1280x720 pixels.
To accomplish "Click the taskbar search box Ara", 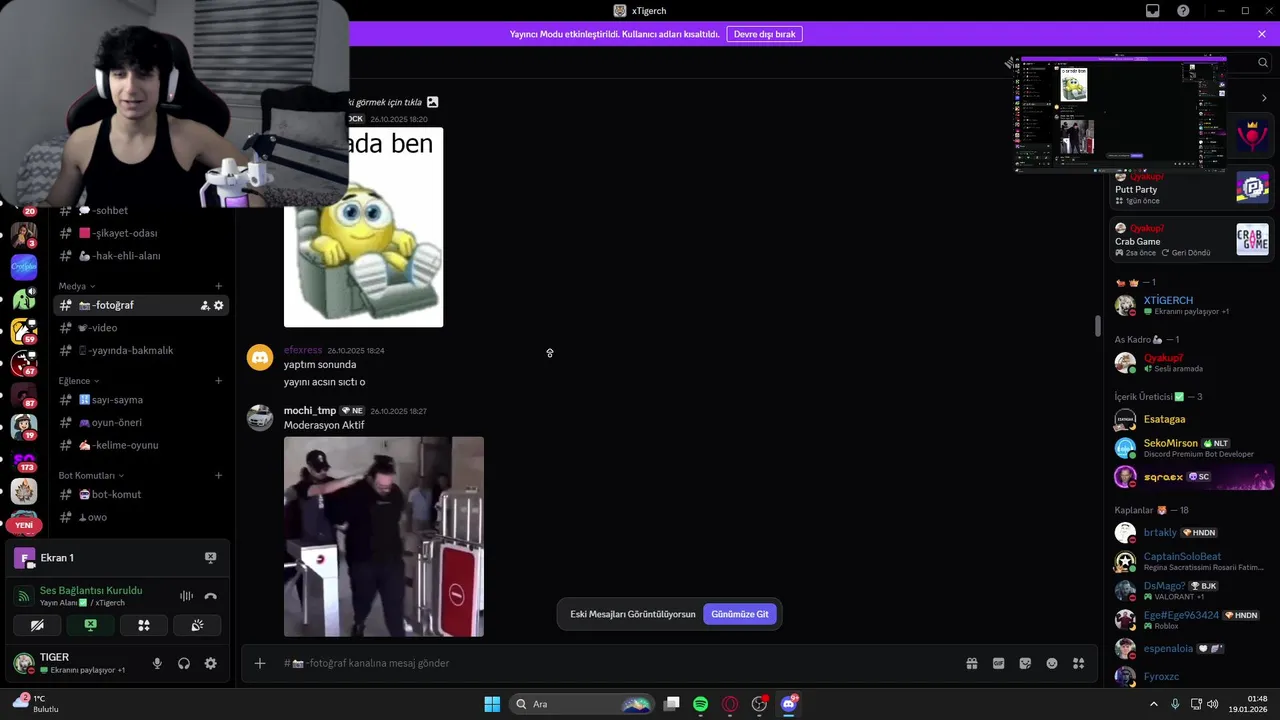I will [582, 704].
